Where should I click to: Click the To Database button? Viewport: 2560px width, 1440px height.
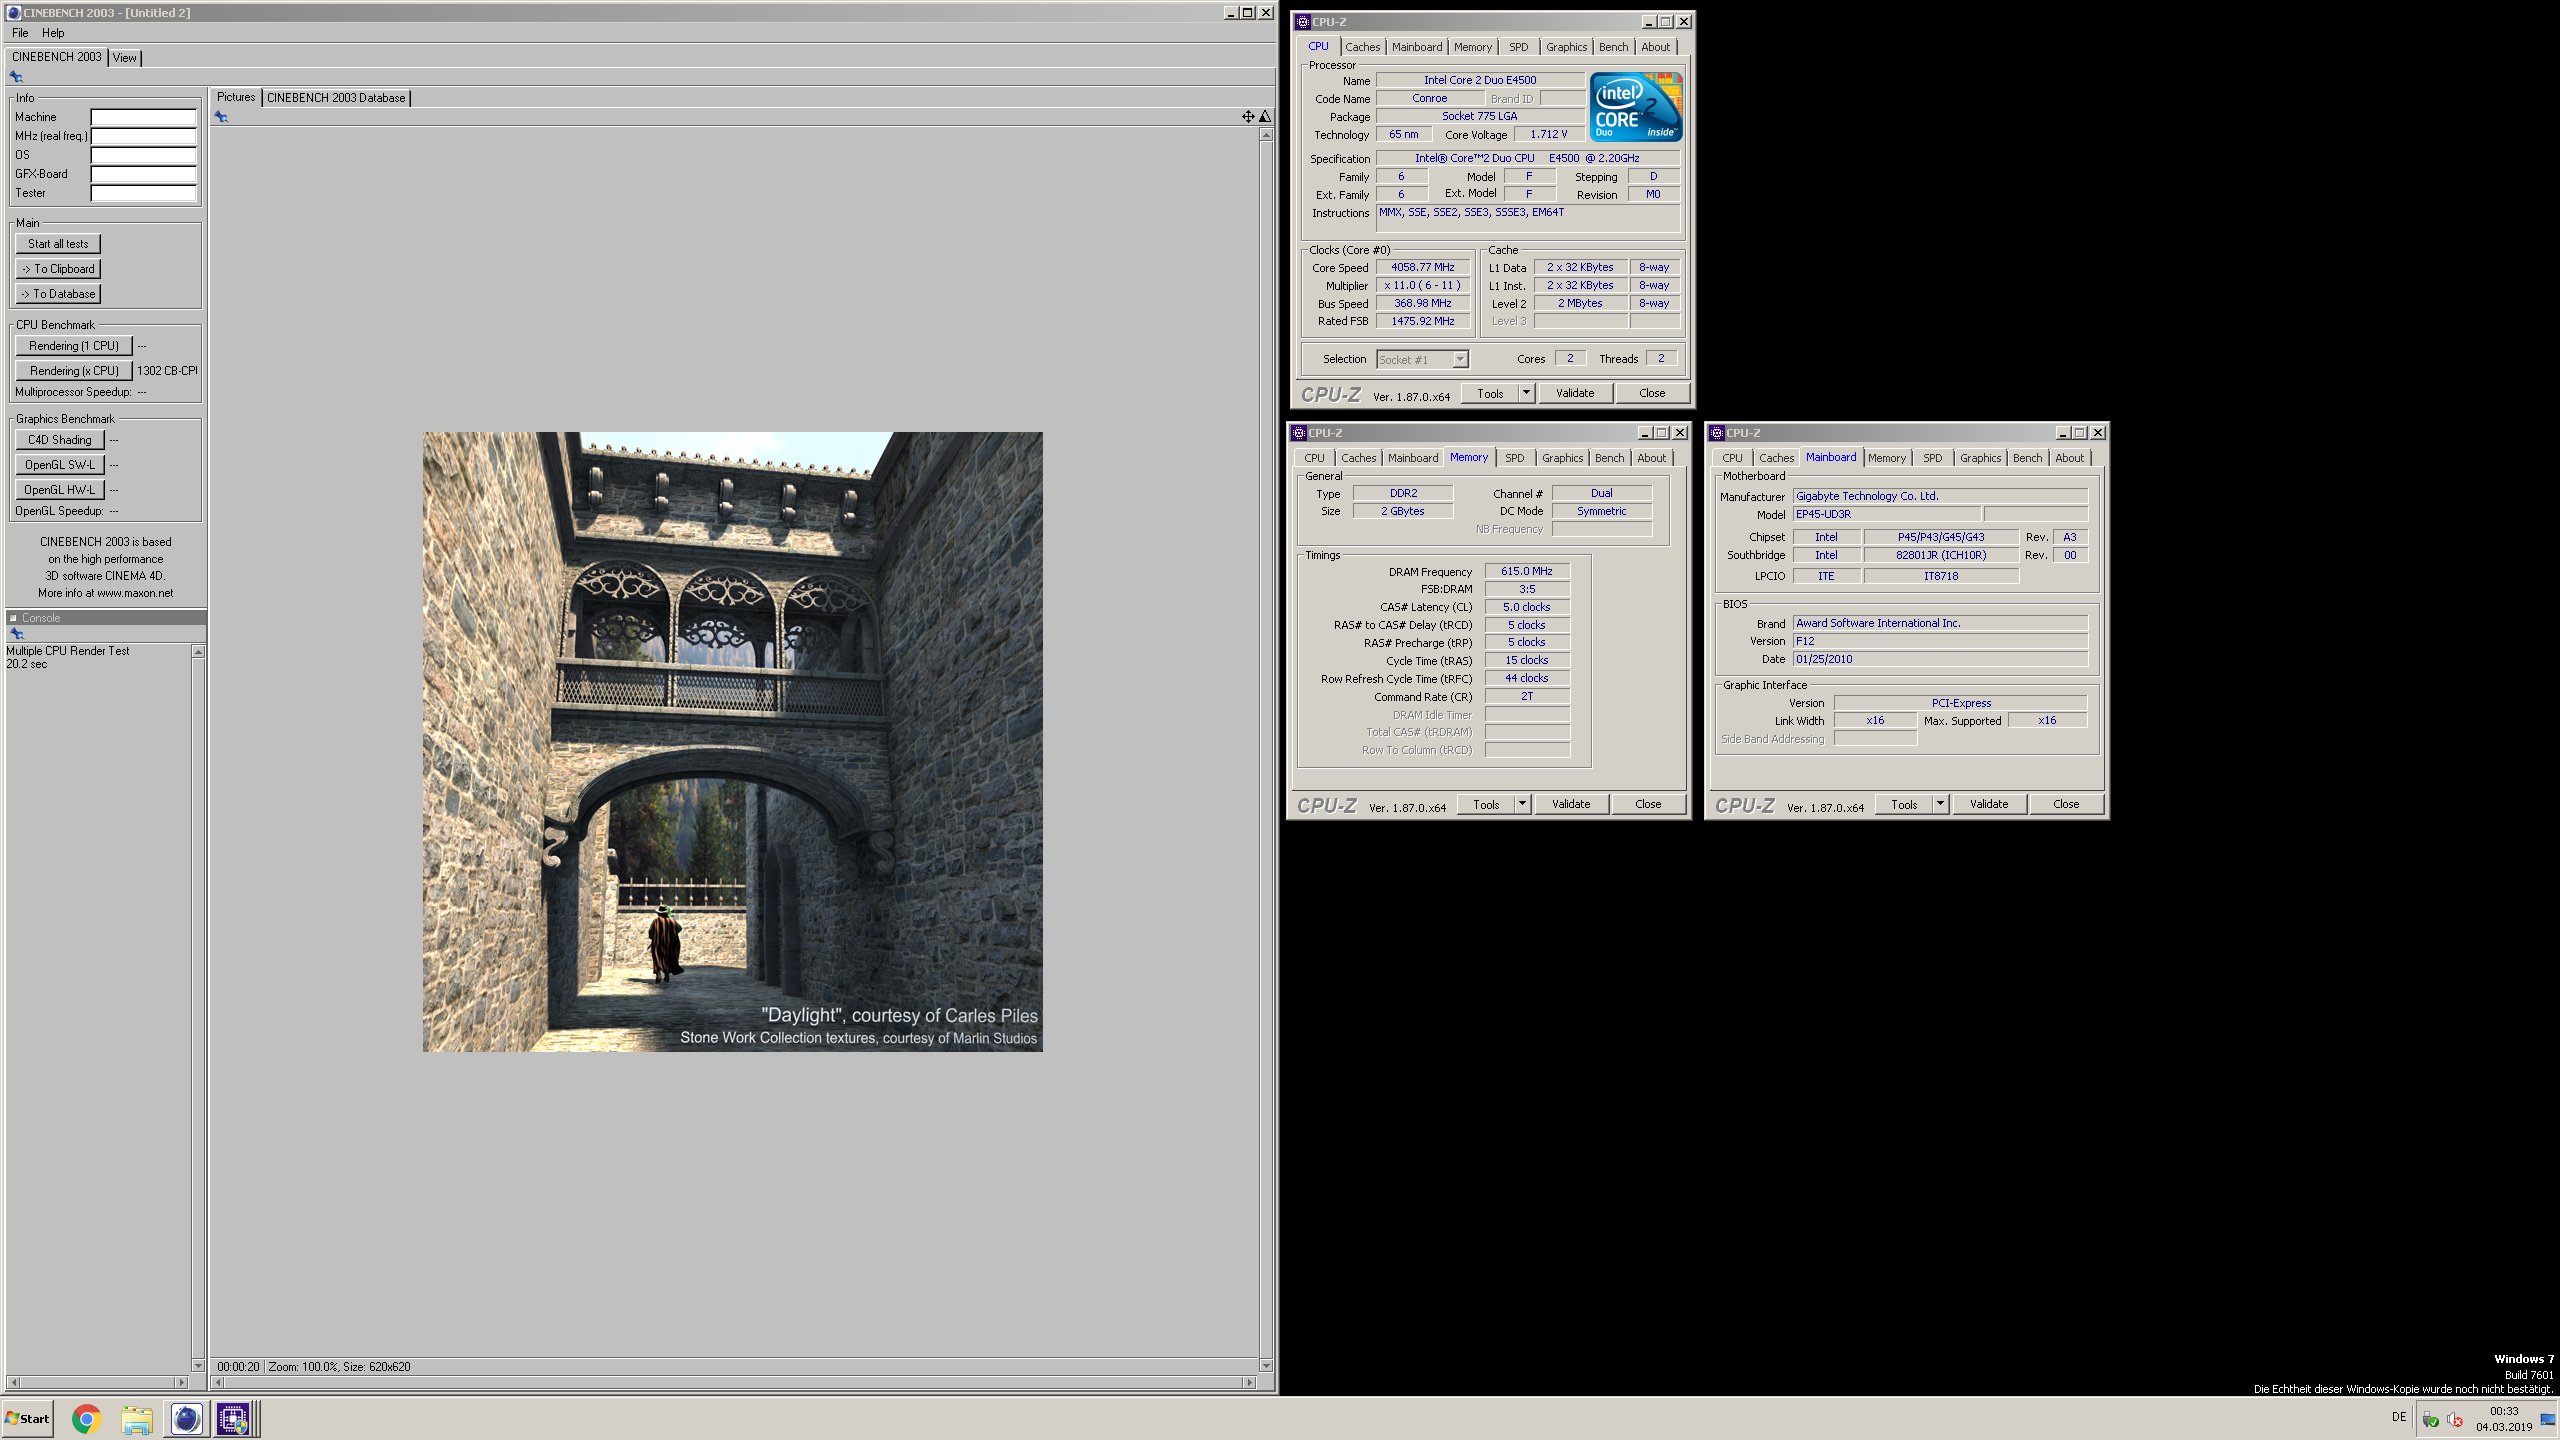click(x=58, y=294)
